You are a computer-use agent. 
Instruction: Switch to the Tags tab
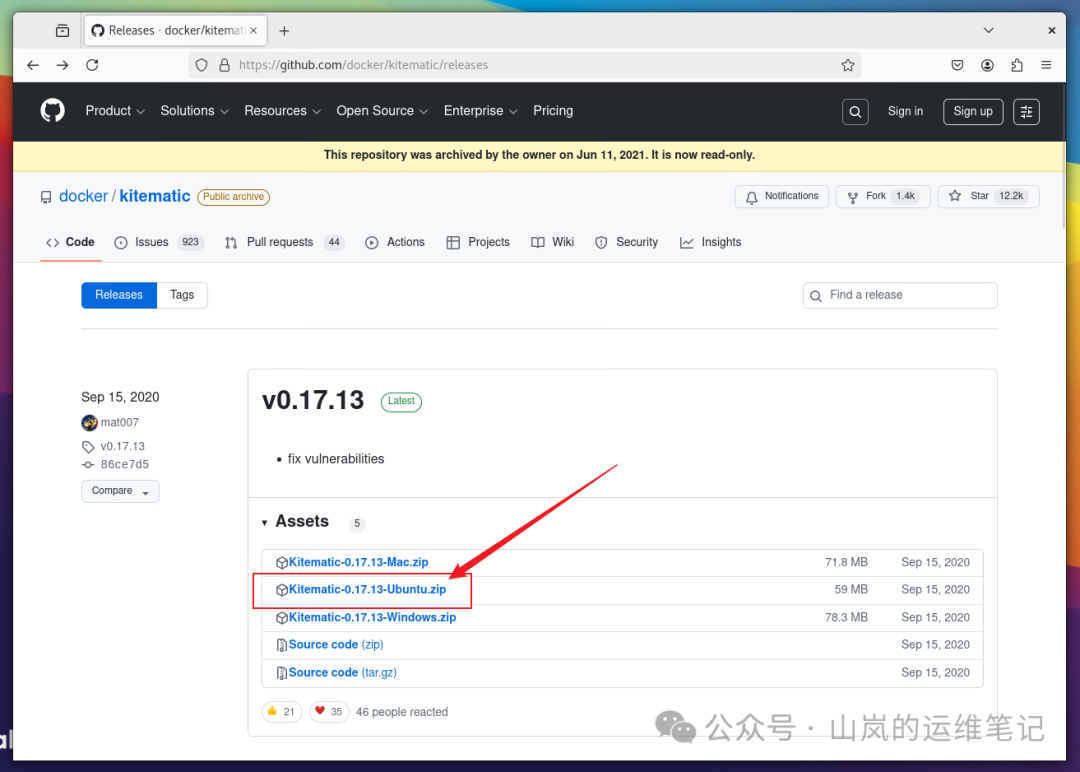tap(182, 295)
